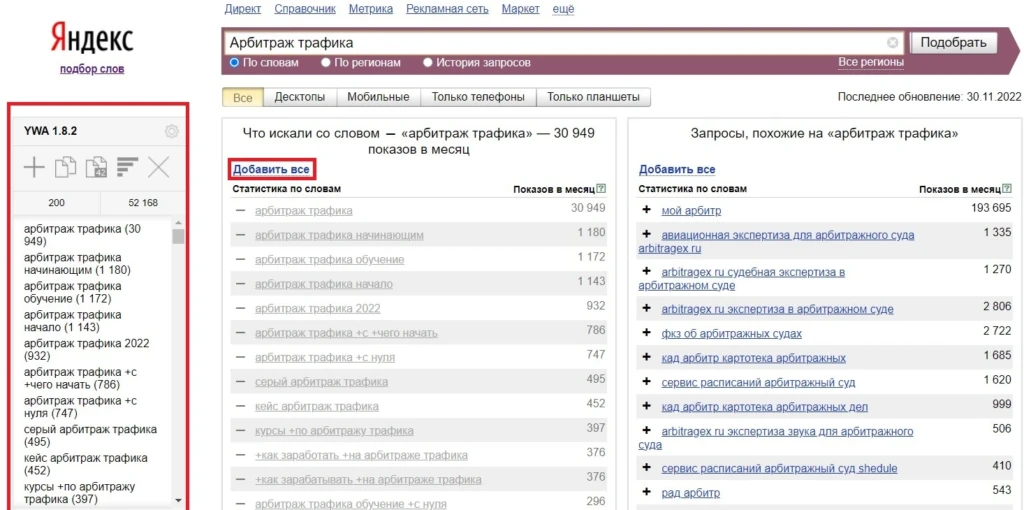Copy the YWA phrase list icon

point(65,168)
